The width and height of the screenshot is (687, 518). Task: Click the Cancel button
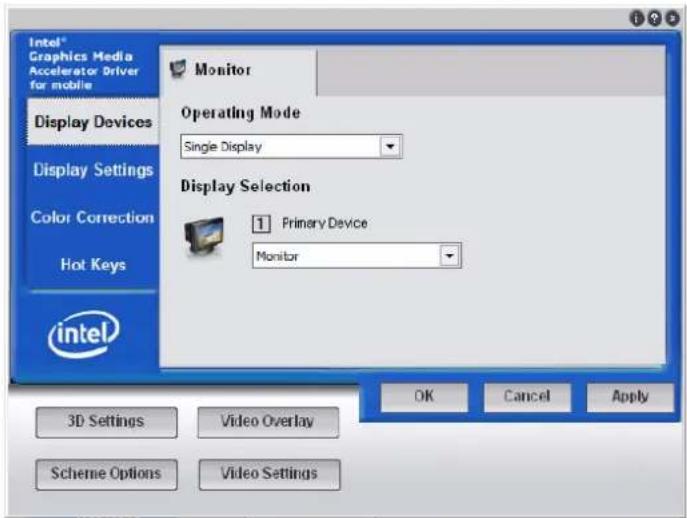point(527,397)
